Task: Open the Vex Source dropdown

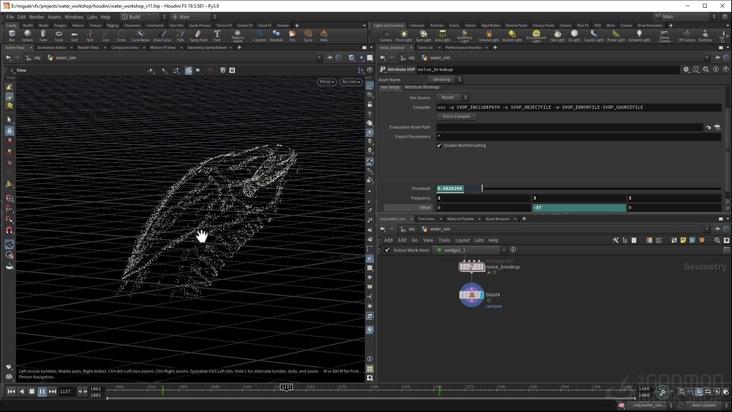Action: [x=452, y=98]
